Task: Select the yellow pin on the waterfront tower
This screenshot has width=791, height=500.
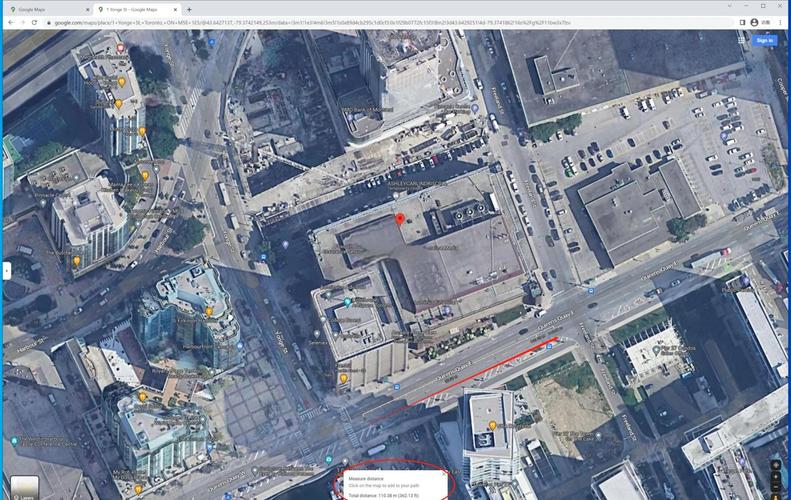Action: point(492,426)
